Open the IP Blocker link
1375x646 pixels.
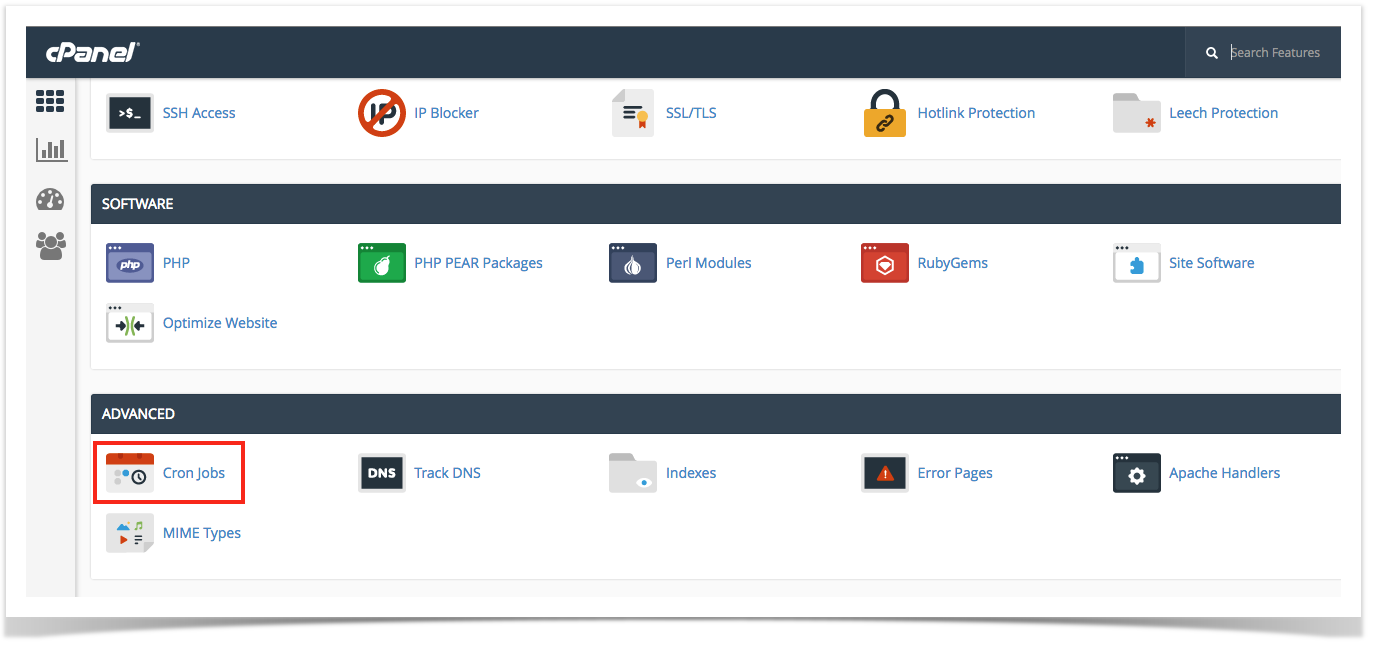pyautogui.click(x=447, y=113)
